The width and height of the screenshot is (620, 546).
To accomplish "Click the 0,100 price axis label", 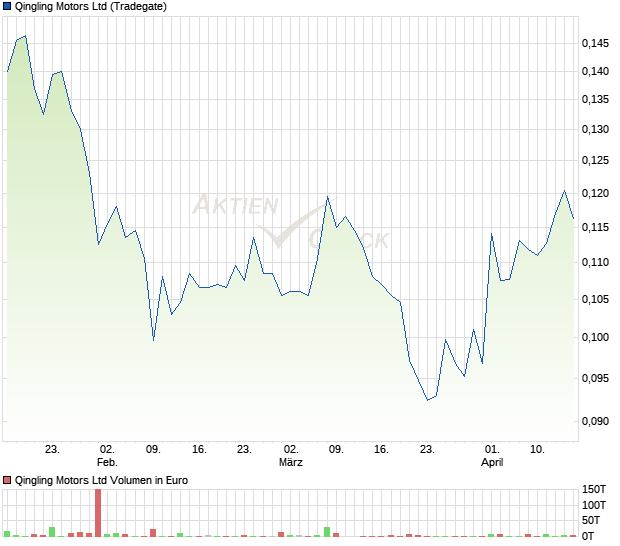I will 595,337.
